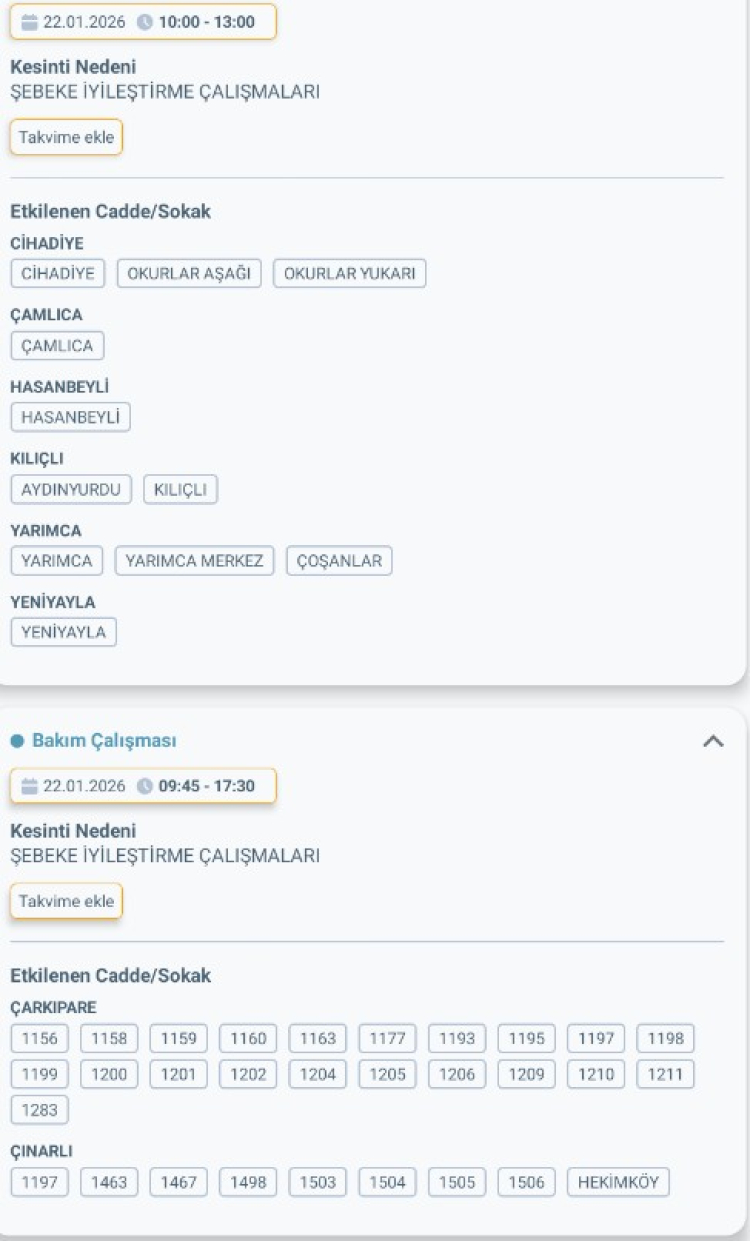
Task: Select the AYDINYURDU chip under KILIÇLI
Action: click(x=72, y=489)
